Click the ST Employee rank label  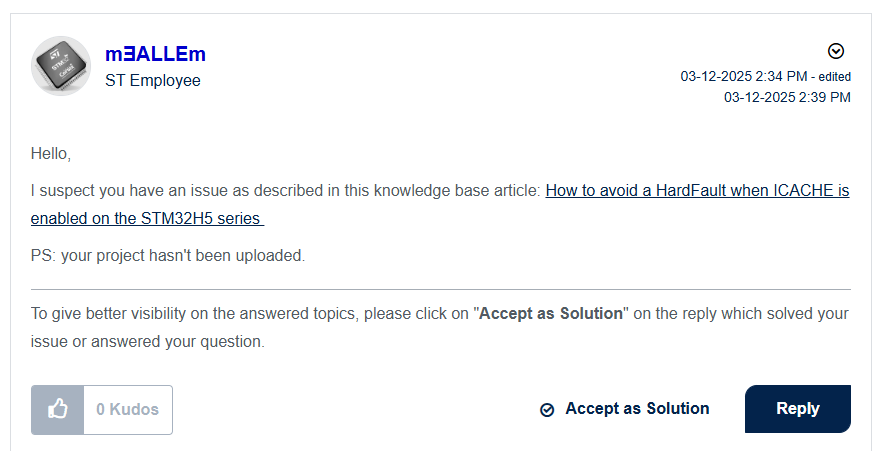point(152,81)
